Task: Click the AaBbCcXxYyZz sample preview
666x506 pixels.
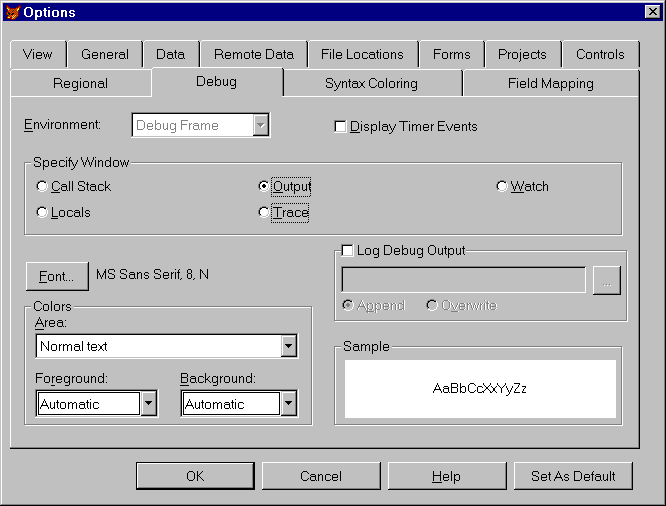Action: 480,388
